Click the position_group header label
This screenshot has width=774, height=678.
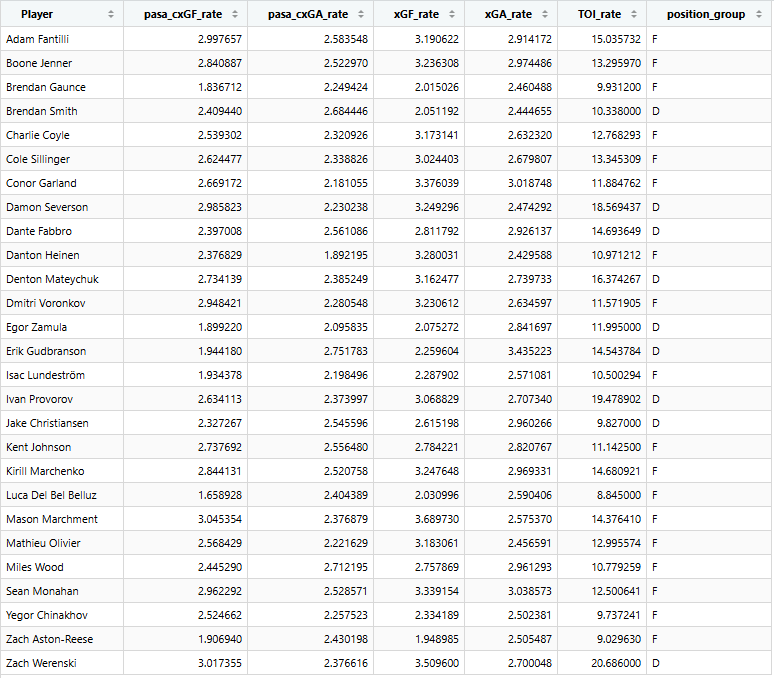(706, 14)
